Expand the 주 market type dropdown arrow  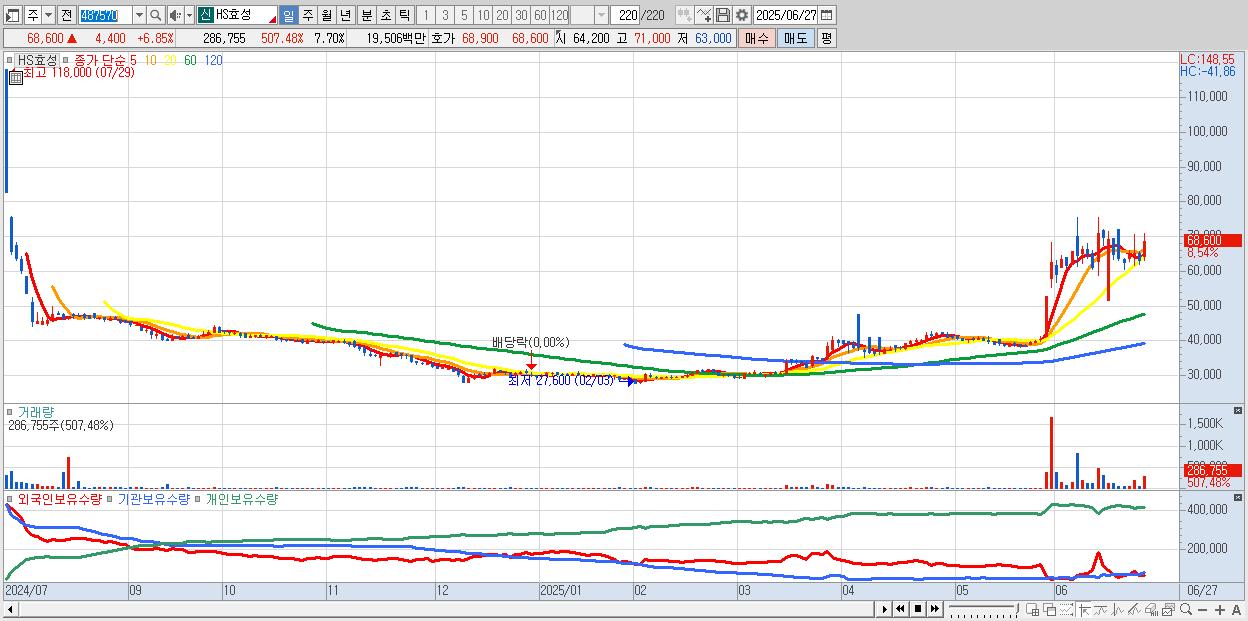(49, 15)
